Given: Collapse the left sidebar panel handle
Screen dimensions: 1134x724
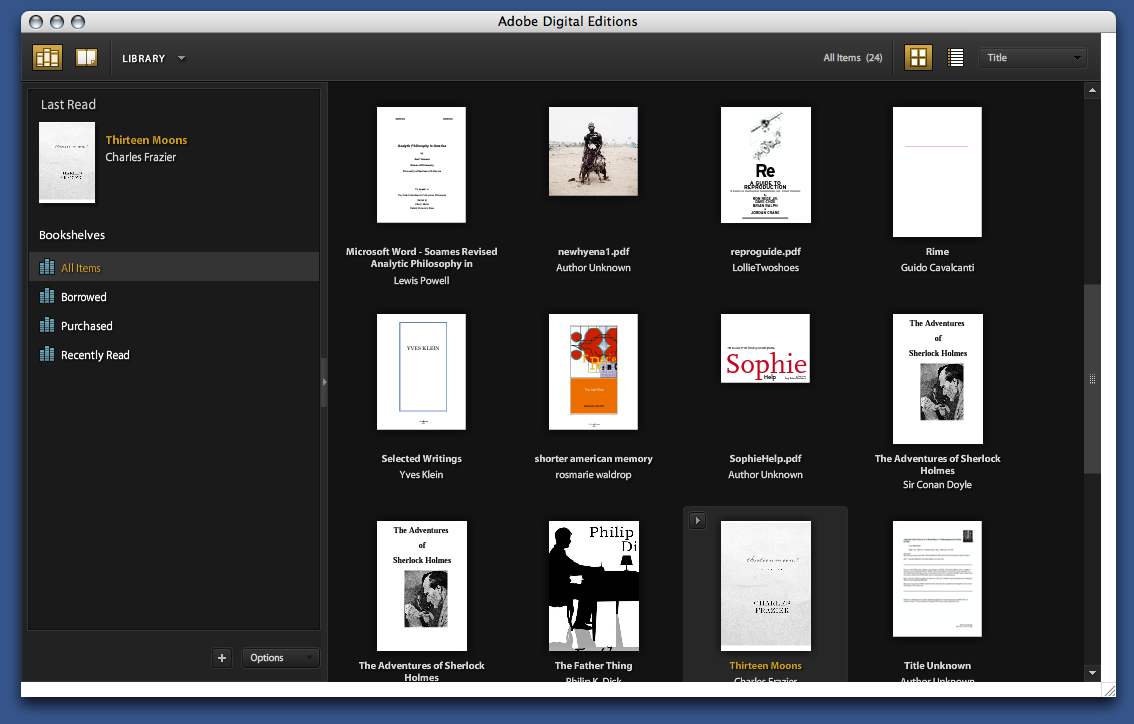Looking at the screenshot, I should [324, 381].
